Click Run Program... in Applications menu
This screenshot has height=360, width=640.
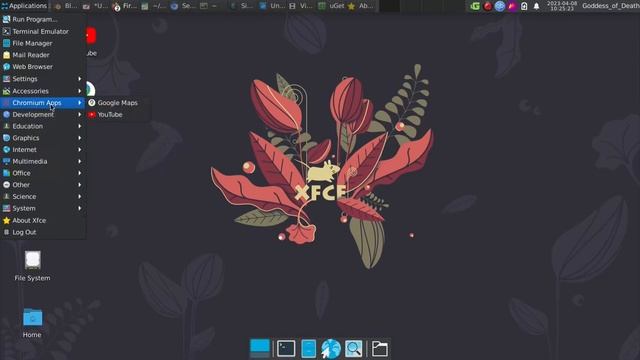[x=43, y=19]
